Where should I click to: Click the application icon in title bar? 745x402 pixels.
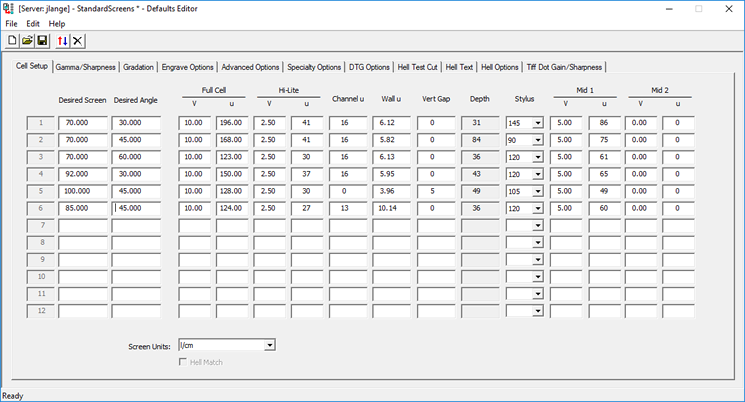[x=9, y=8]
